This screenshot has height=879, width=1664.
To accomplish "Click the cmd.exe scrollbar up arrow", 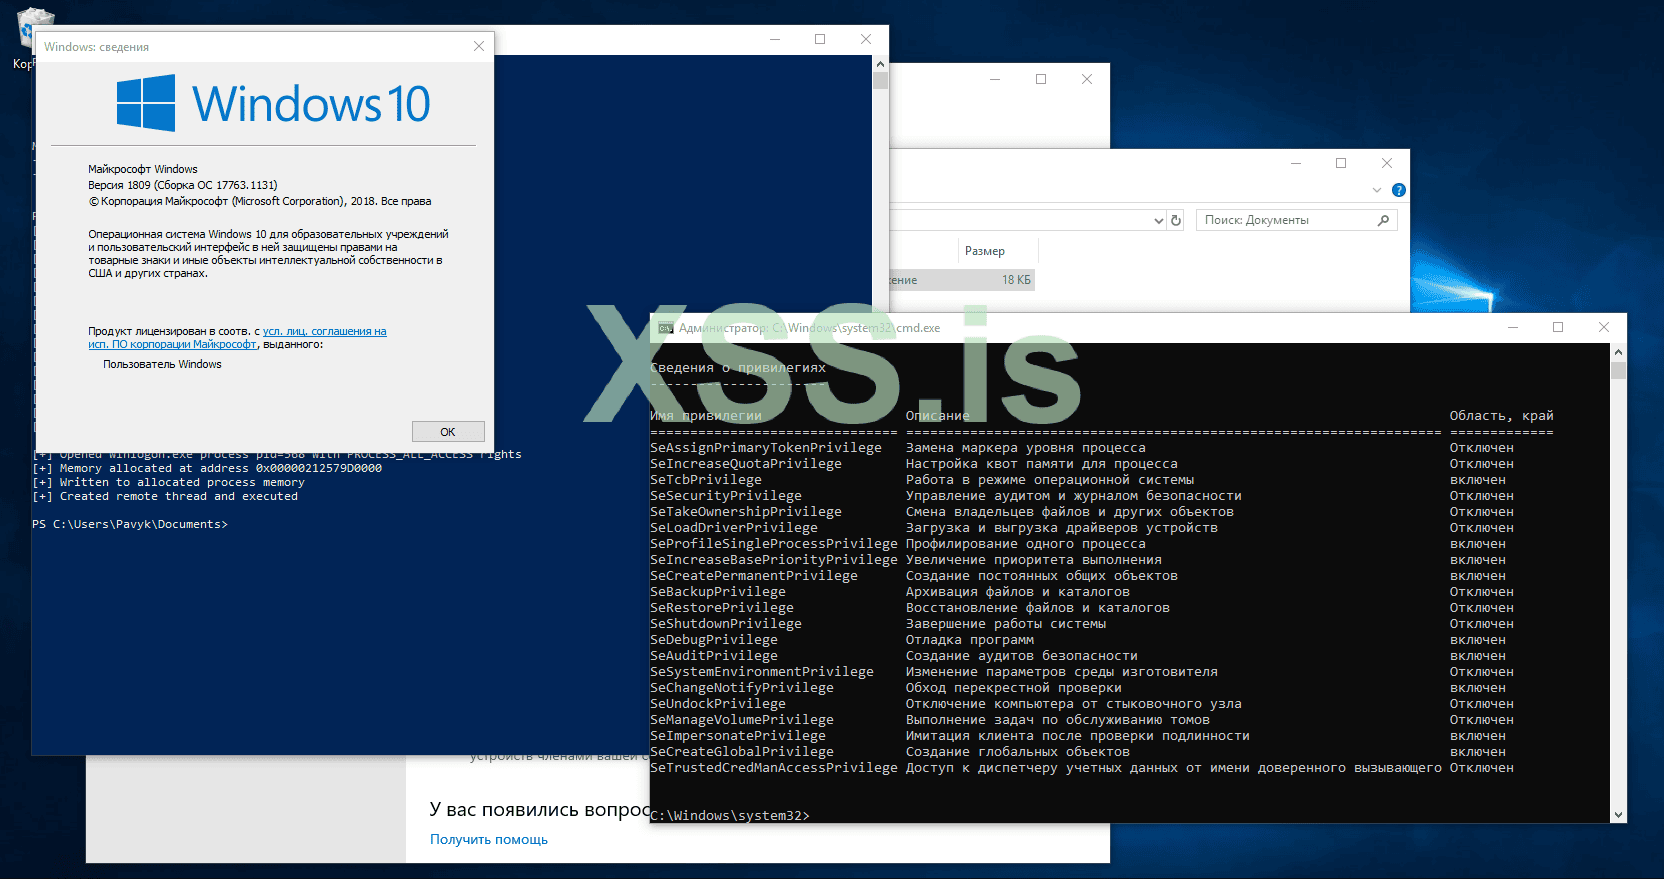I will [x=1619, y=352].
